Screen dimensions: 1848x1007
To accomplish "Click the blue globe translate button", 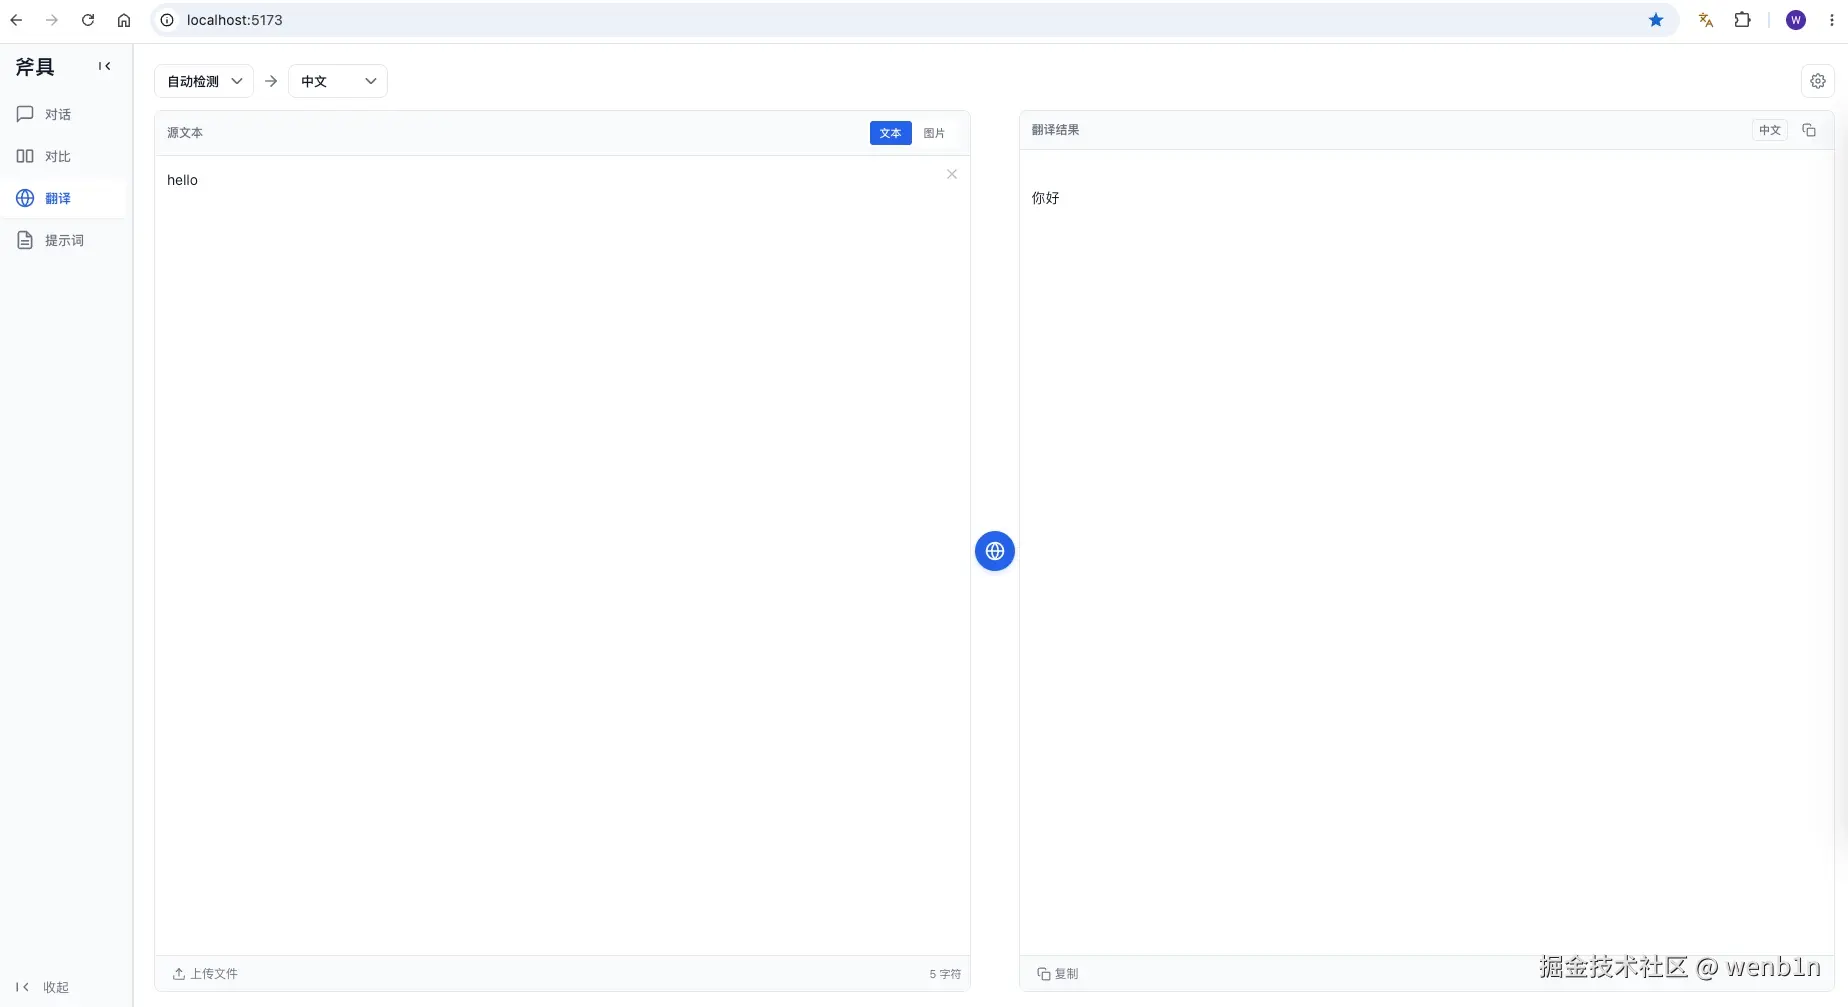I will click(x=995, y=551).
